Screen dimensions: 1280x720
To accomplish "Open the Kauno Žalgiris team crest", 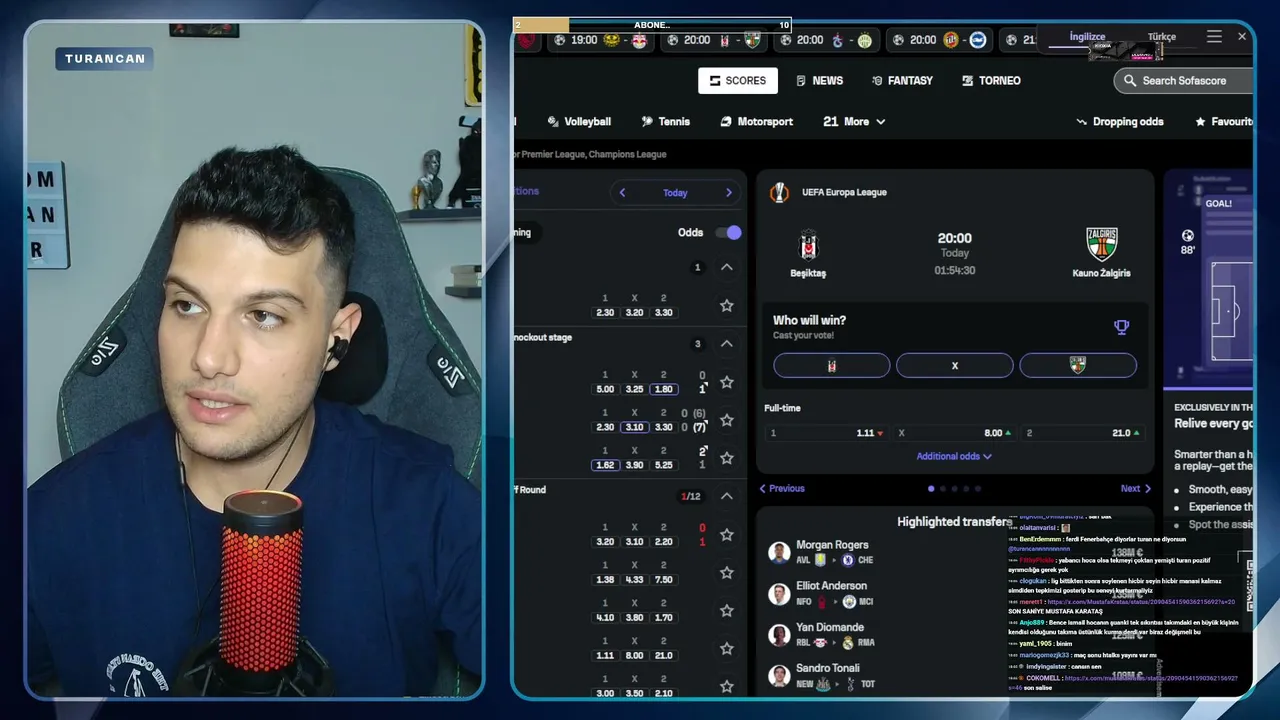I will (1101, 245).
